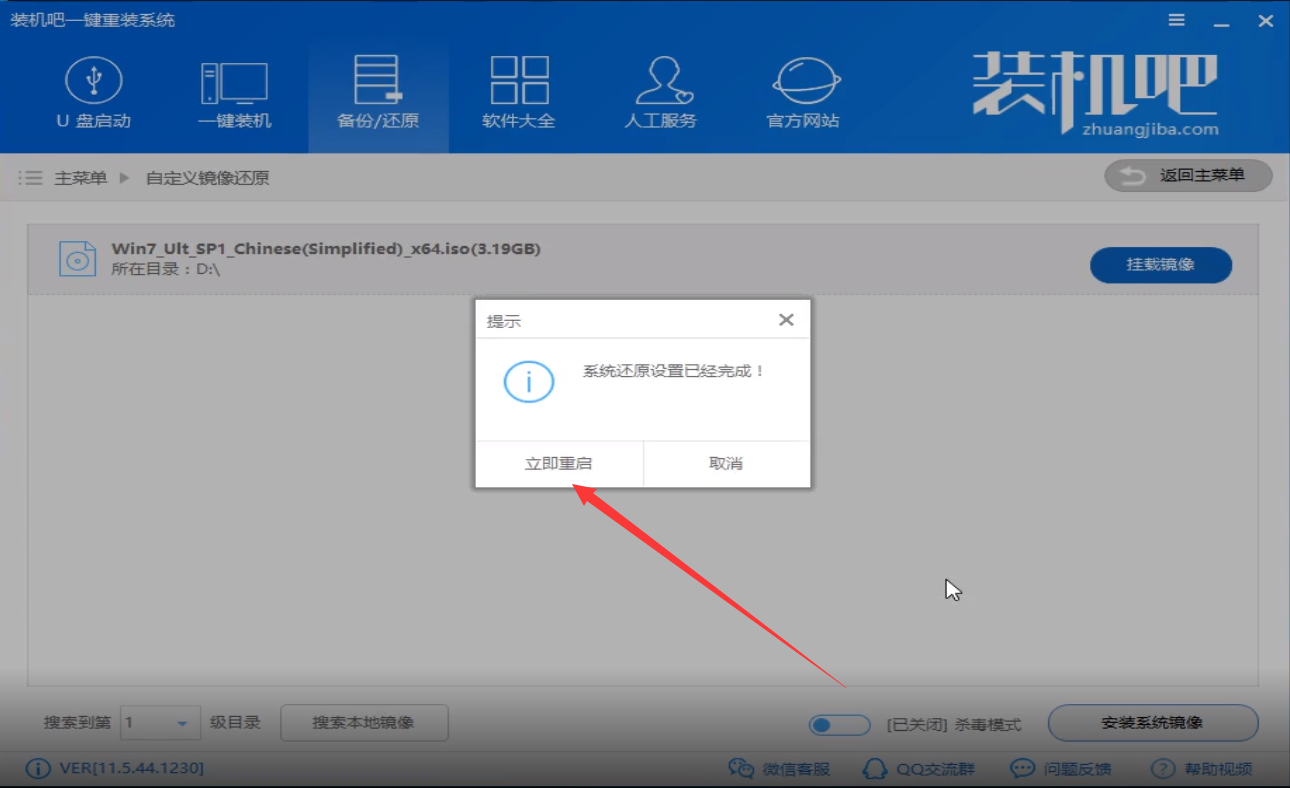The height and width of the screenshot is (788, 1290).
Task: Enable 杀毒模式 with the toggle switch
Action: 838,722
